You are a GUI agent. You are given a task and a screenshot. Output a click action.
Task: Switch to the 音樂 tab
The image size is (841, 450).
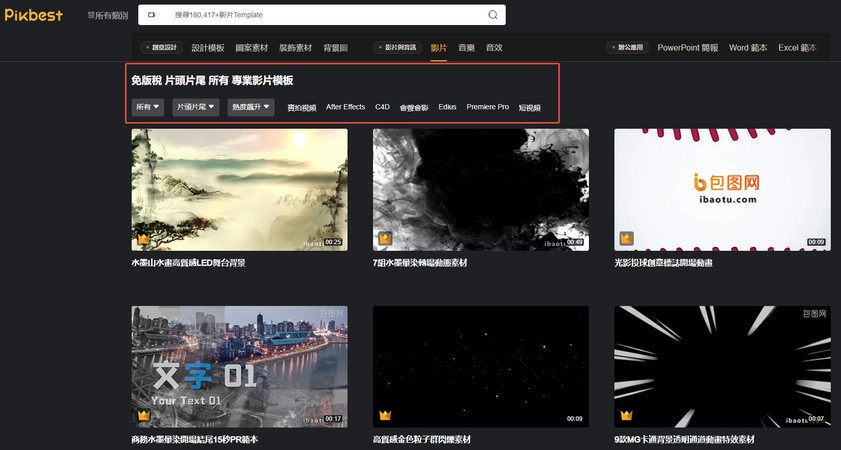pos(467,48)
